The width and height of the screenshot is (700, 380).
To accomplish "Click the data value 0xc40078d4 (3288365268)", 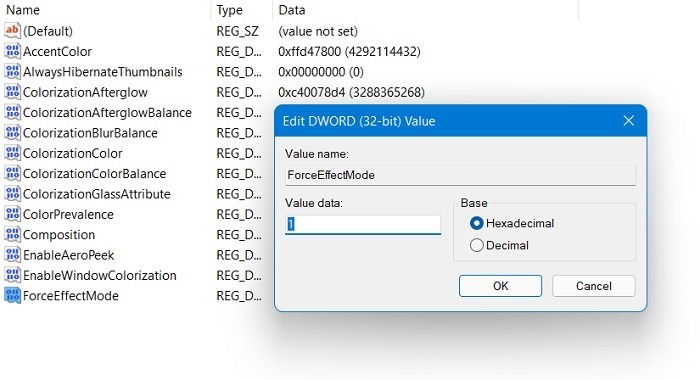I will point(351,92).
